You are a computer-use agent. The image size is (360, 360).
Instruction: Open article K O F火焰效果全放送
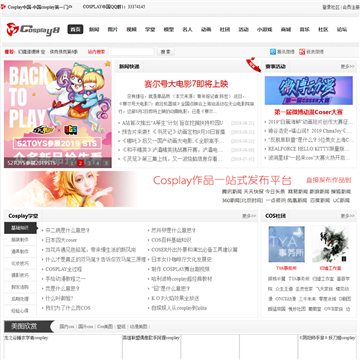(x=175, y=298)
